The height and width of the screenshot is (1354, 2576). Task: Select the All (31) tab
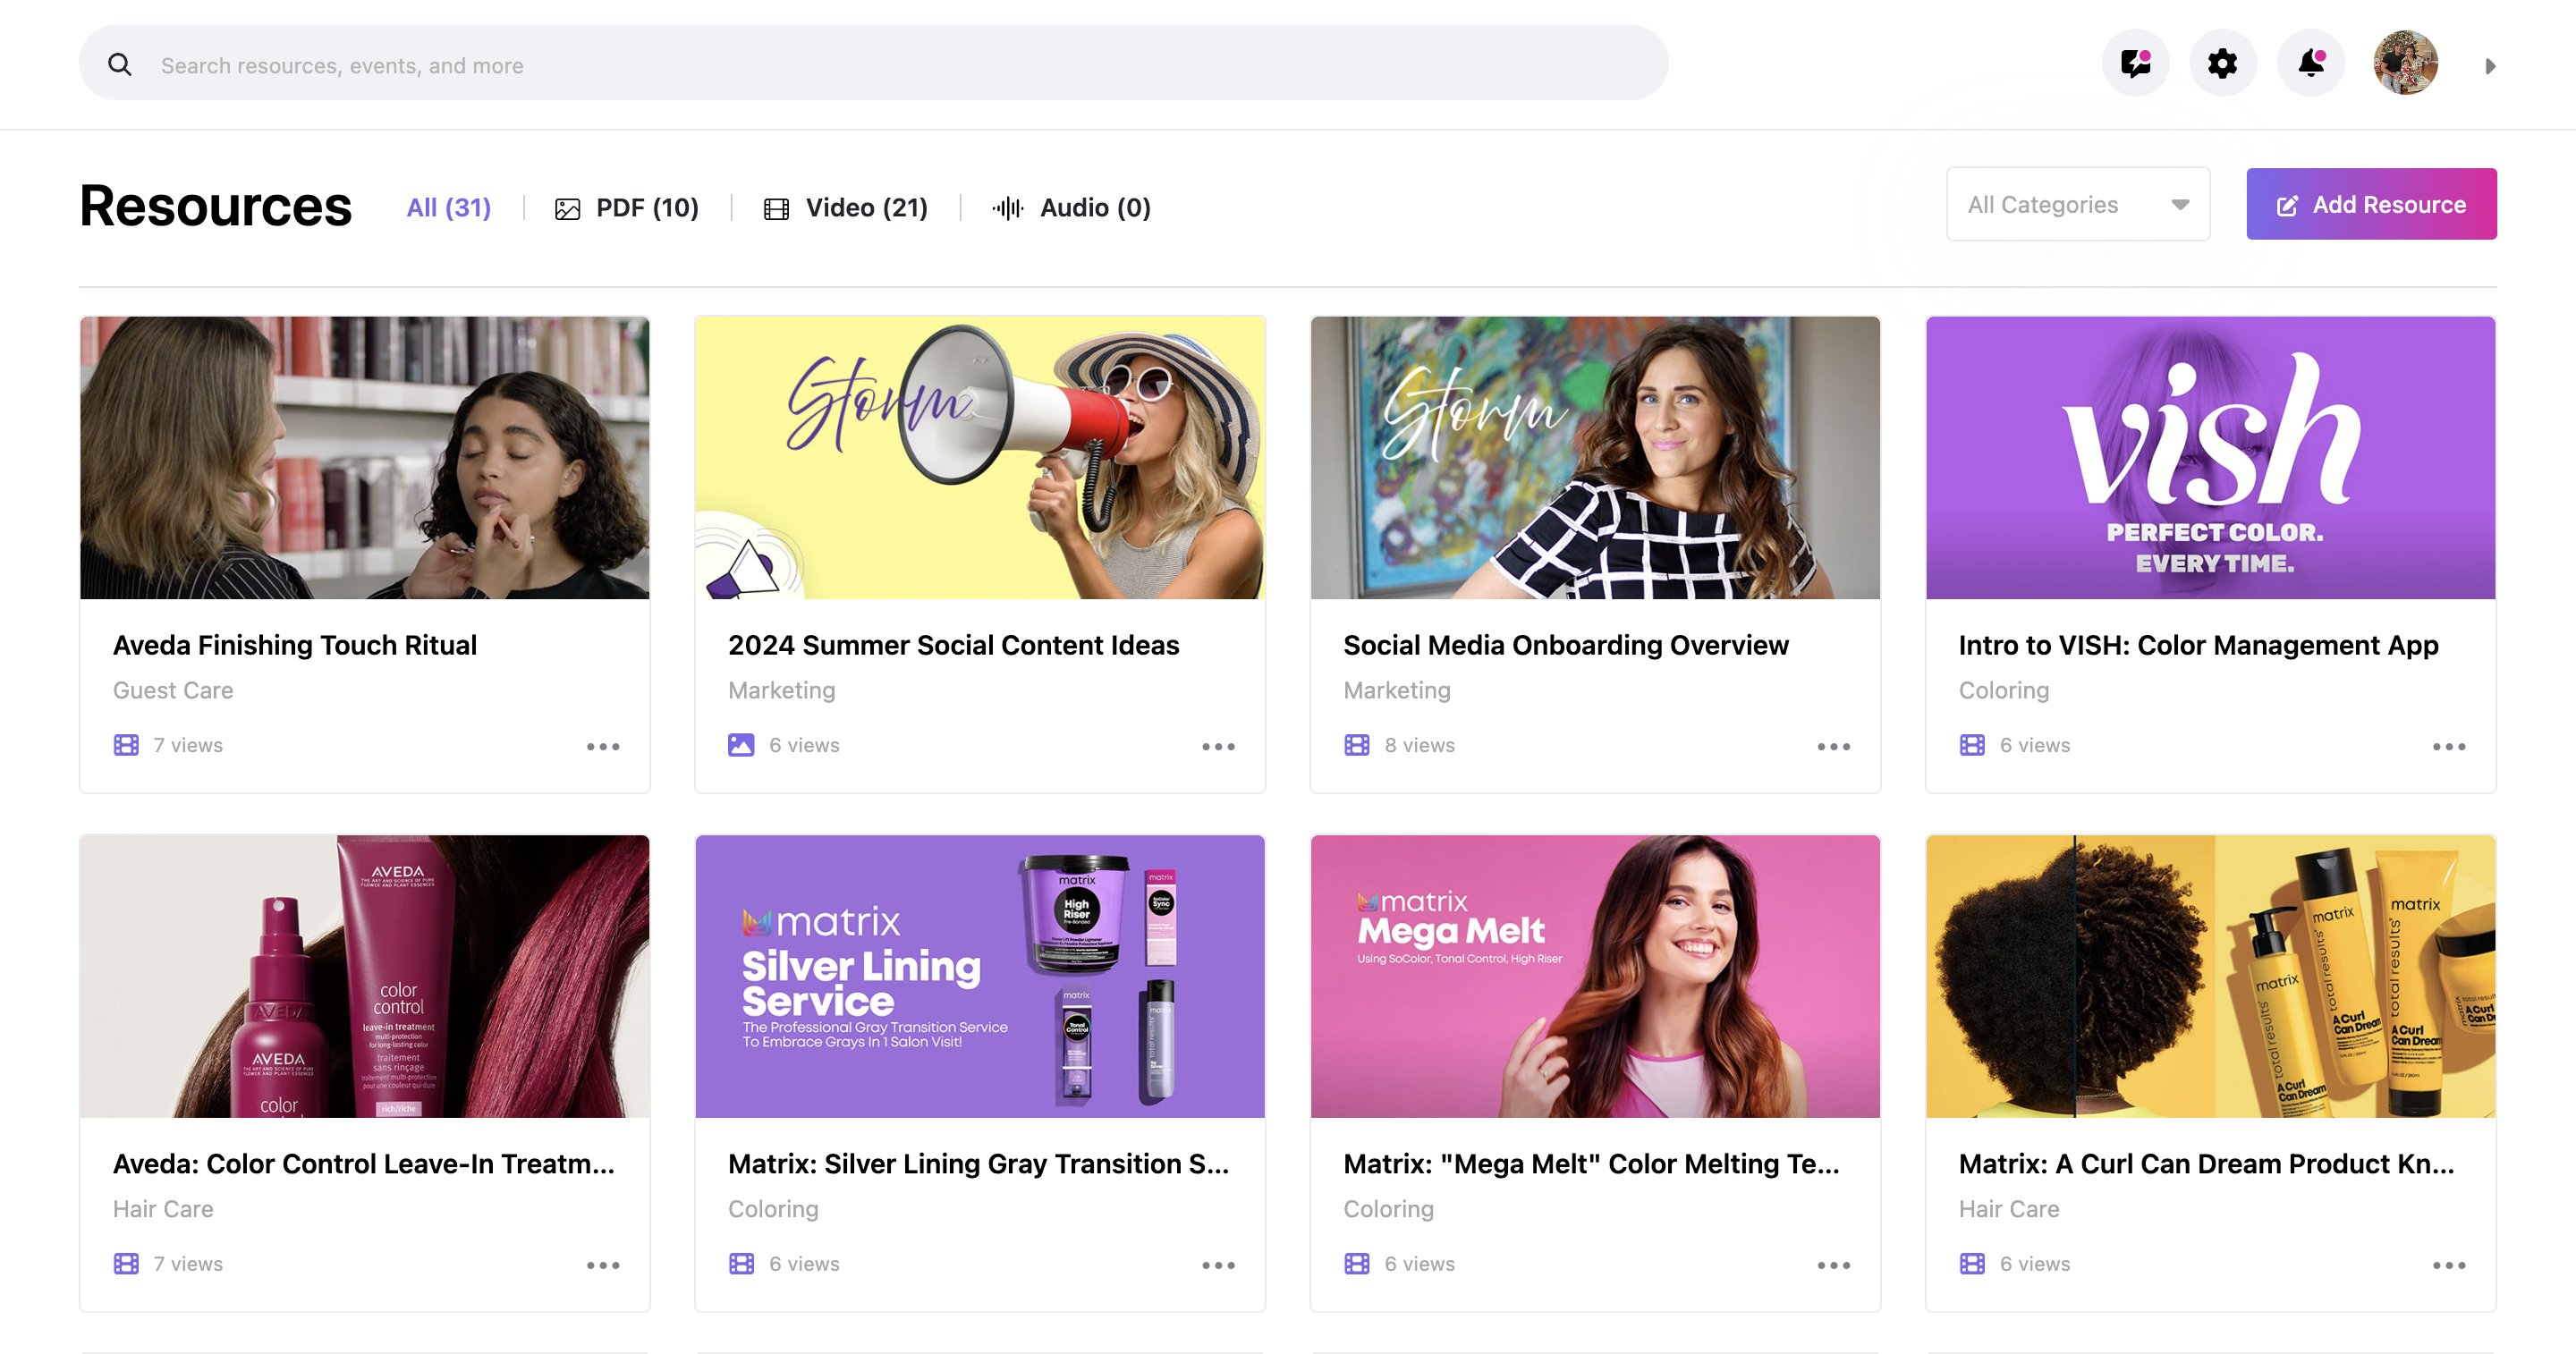tap(449, 207)
